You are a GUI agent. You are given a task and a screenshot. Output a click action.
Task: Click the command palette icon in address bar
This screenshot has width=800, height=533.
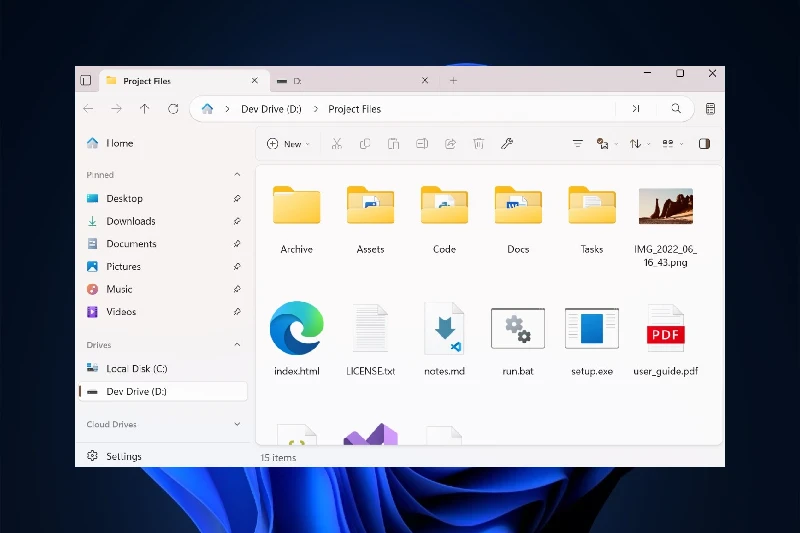tap(636, 109)
